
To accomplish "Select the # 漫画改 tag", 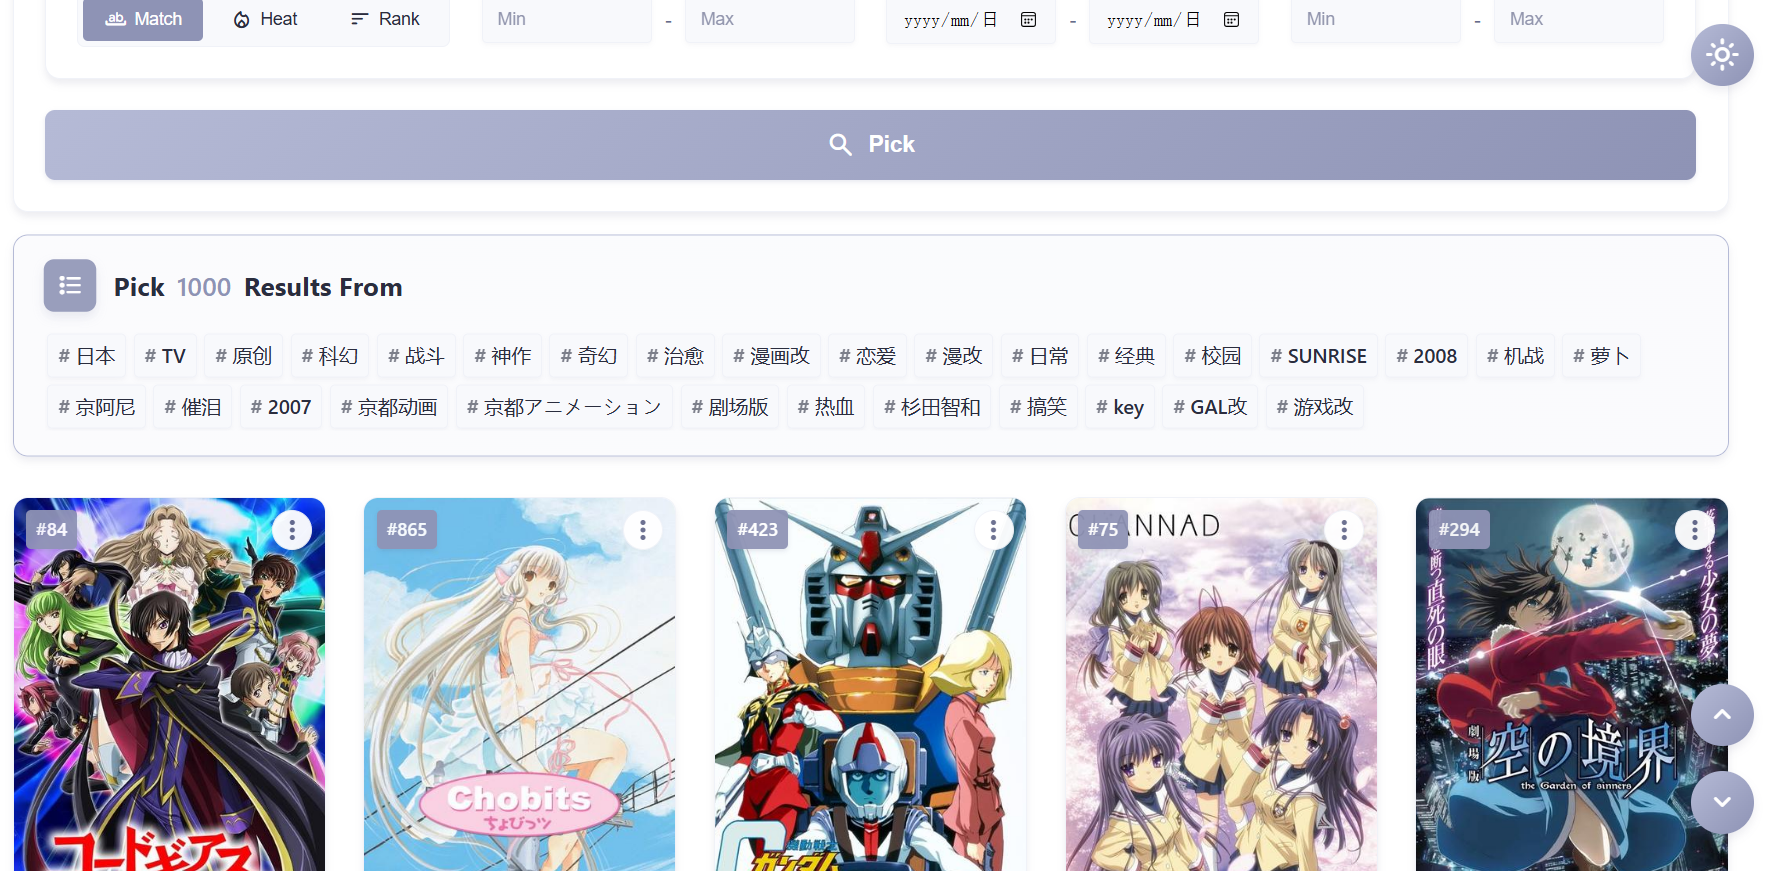I will pyautogui.click(x=771, y=356).
